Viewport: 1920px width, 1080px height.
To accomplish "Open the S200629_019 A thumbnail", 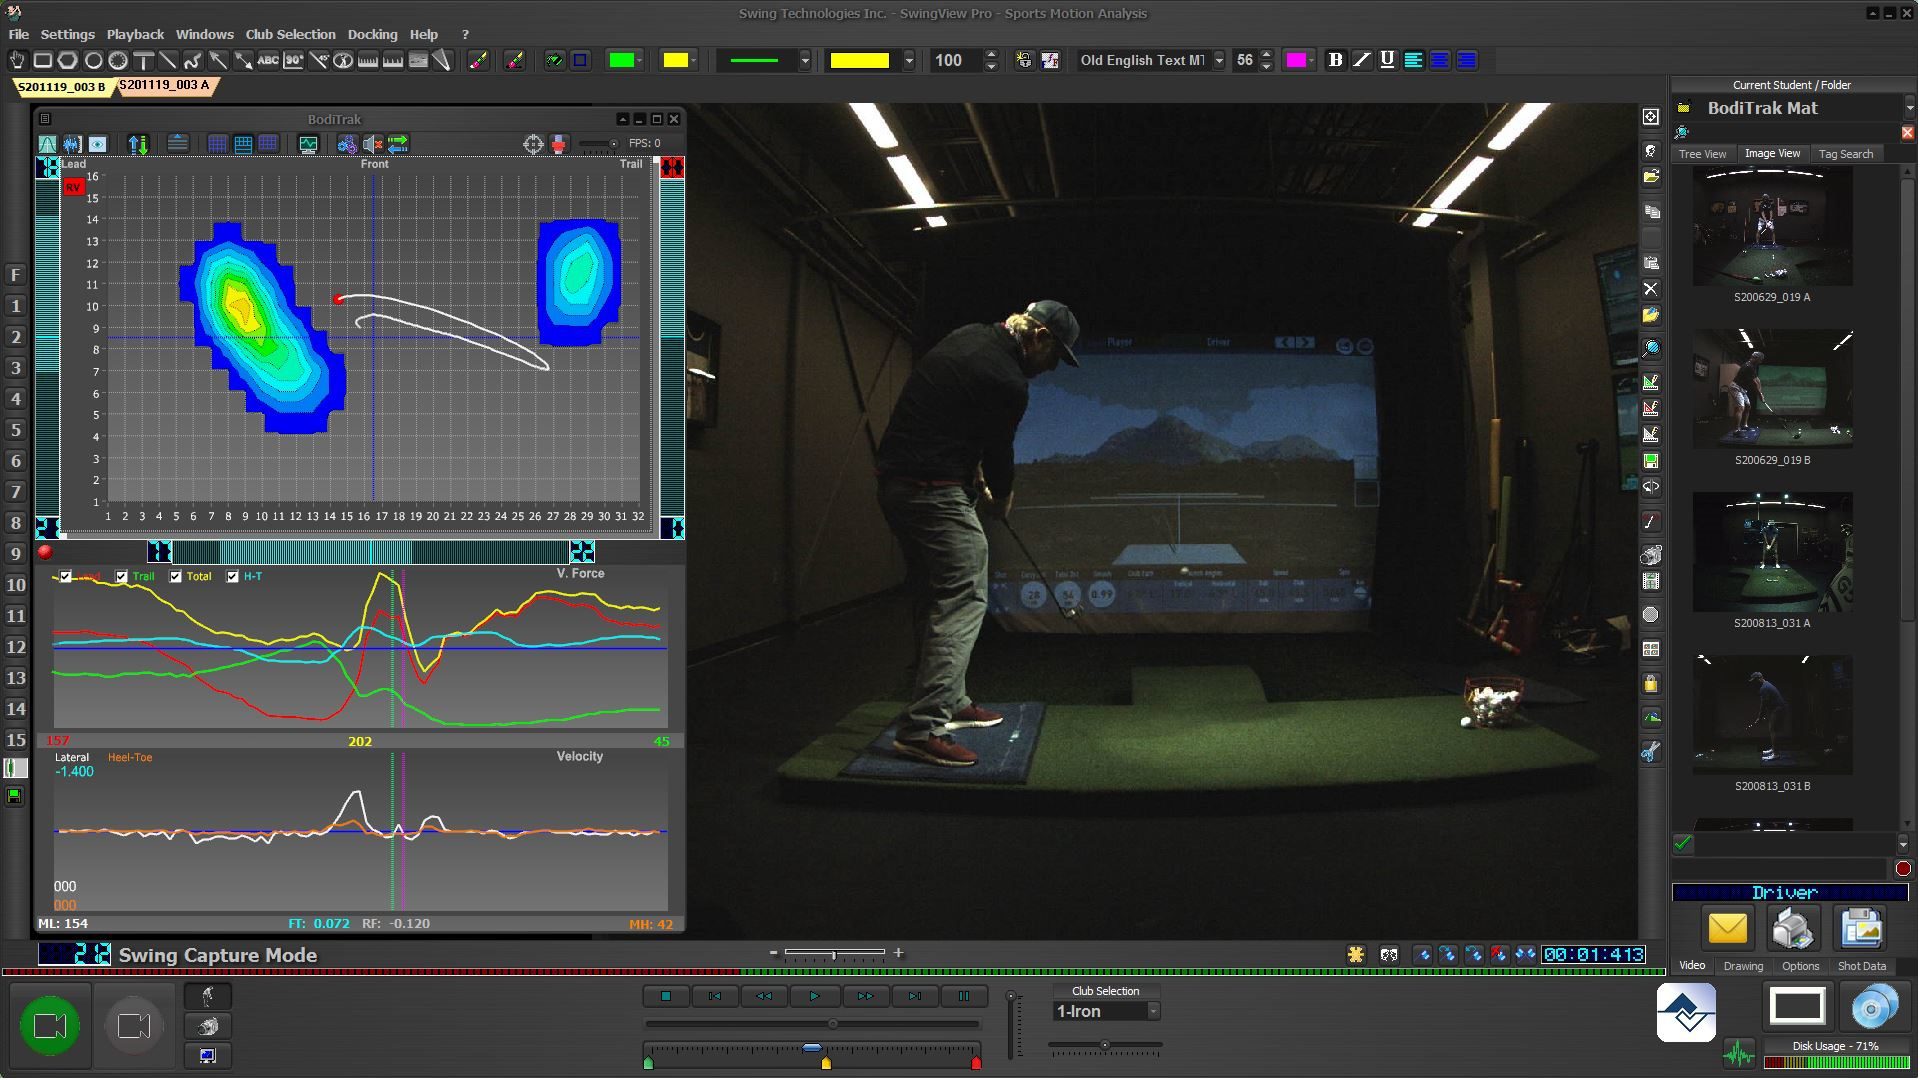I will pyautogui.click(x=1772, y=227).
